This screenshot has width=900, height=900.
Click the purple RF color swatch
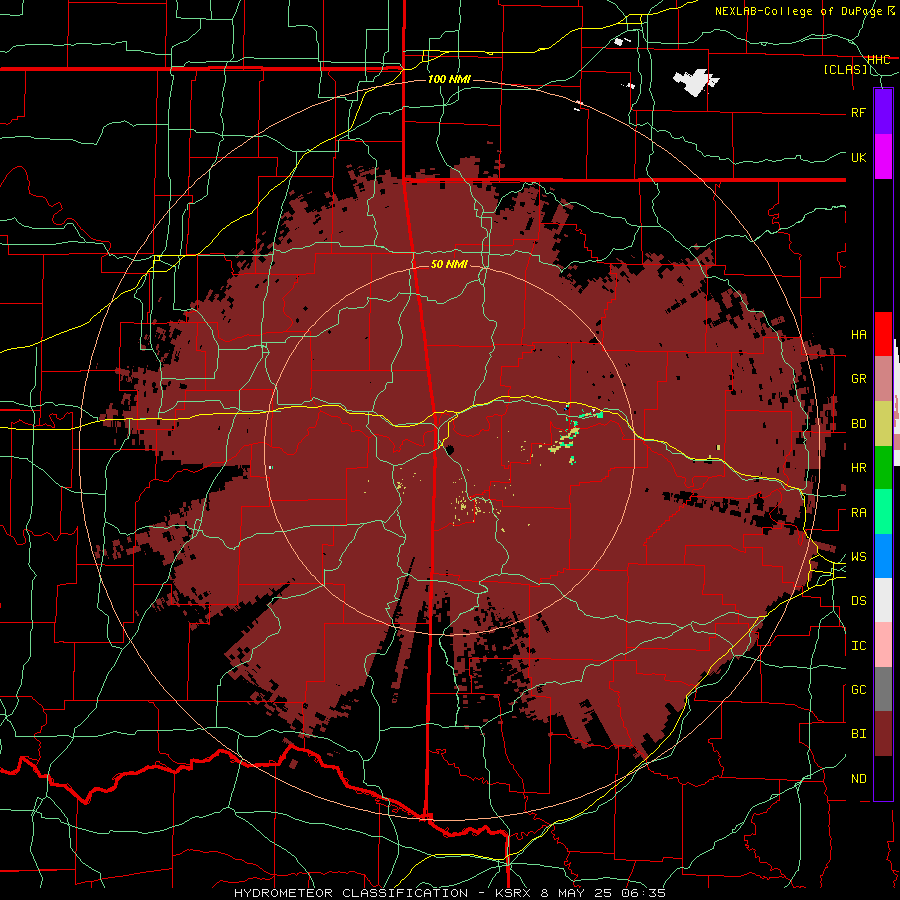click(883, 111)
